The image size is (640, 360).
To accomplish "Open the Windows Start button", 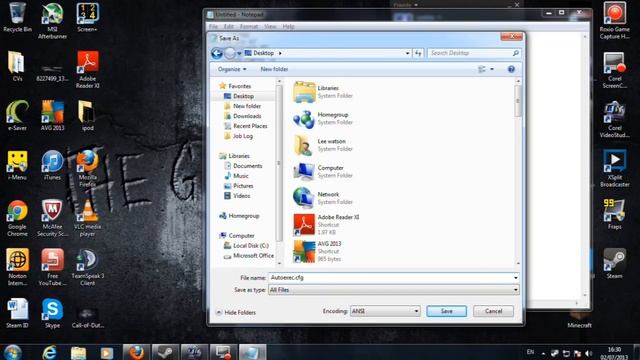I will tap(13, 352).
